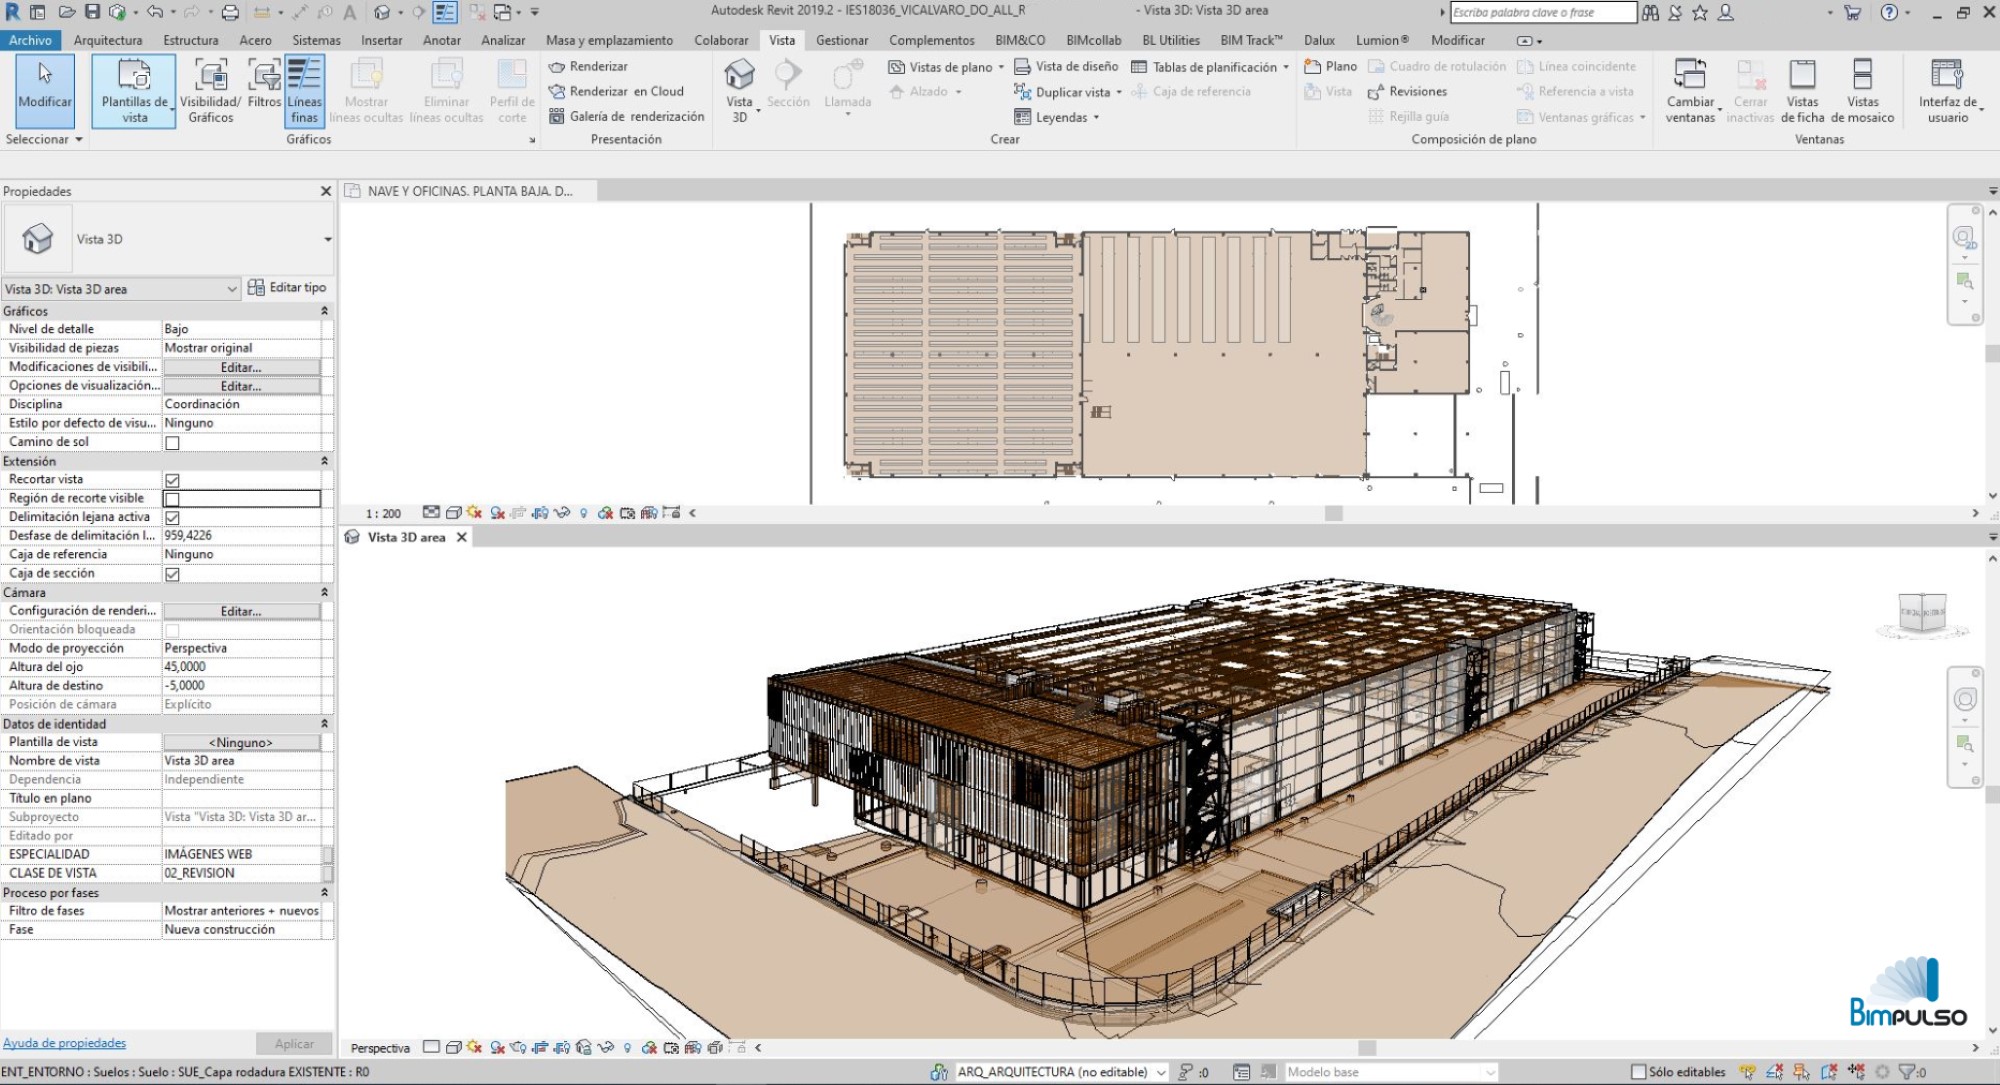Open the Arquitectura ribbon tab
Image resolution: width=2000 pixels, height=1085 pixels.
coord(108,40)
